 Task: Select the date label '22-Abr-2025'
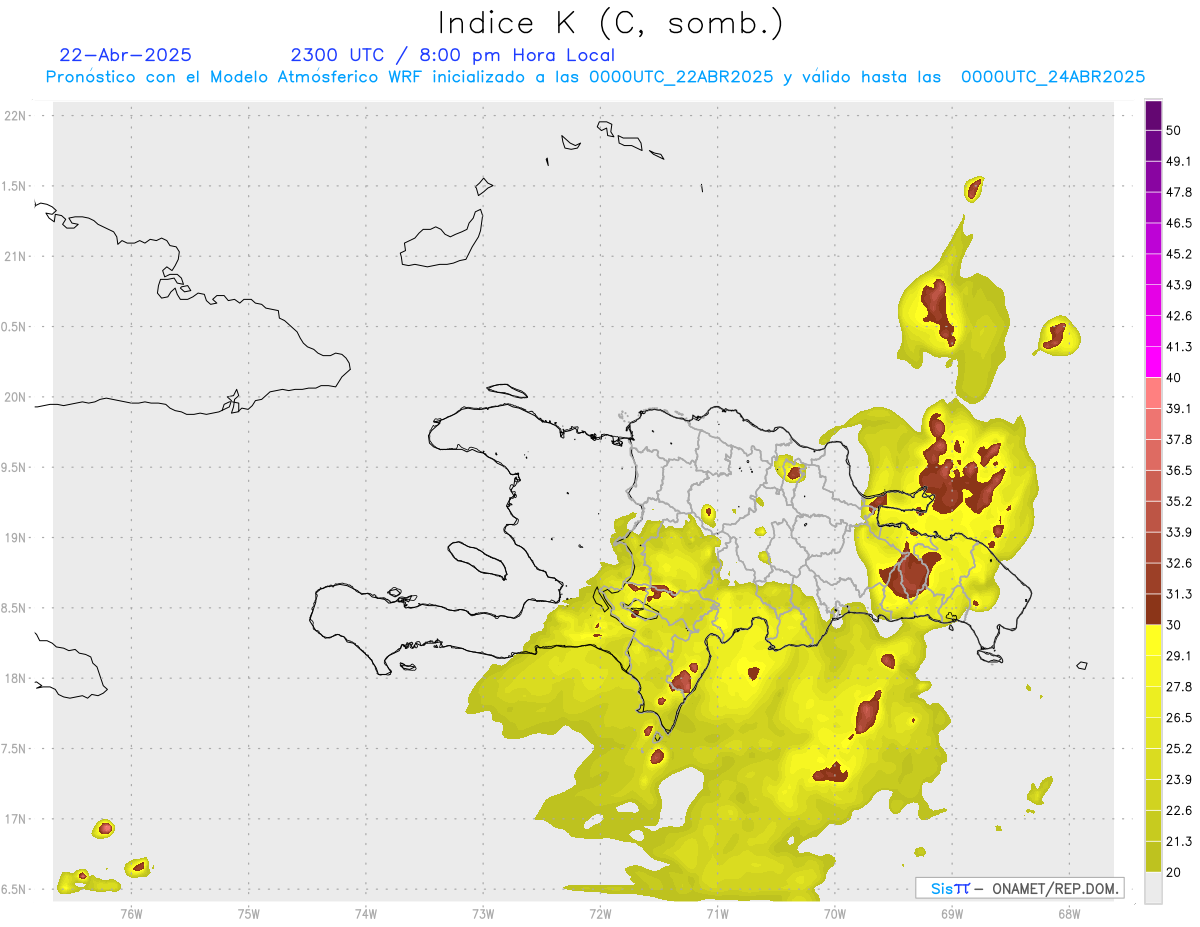pos(126,55)
